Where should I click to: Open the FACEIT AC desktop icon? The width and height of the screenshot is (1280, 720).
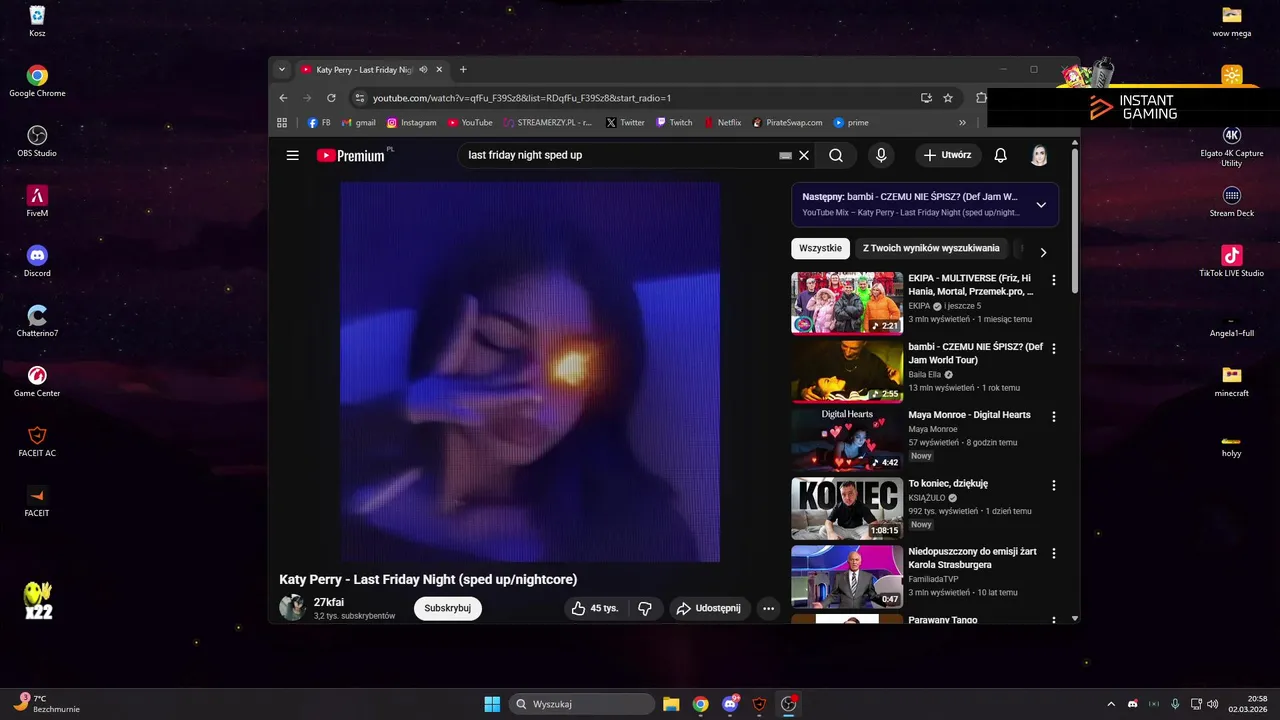pos(37,441)
